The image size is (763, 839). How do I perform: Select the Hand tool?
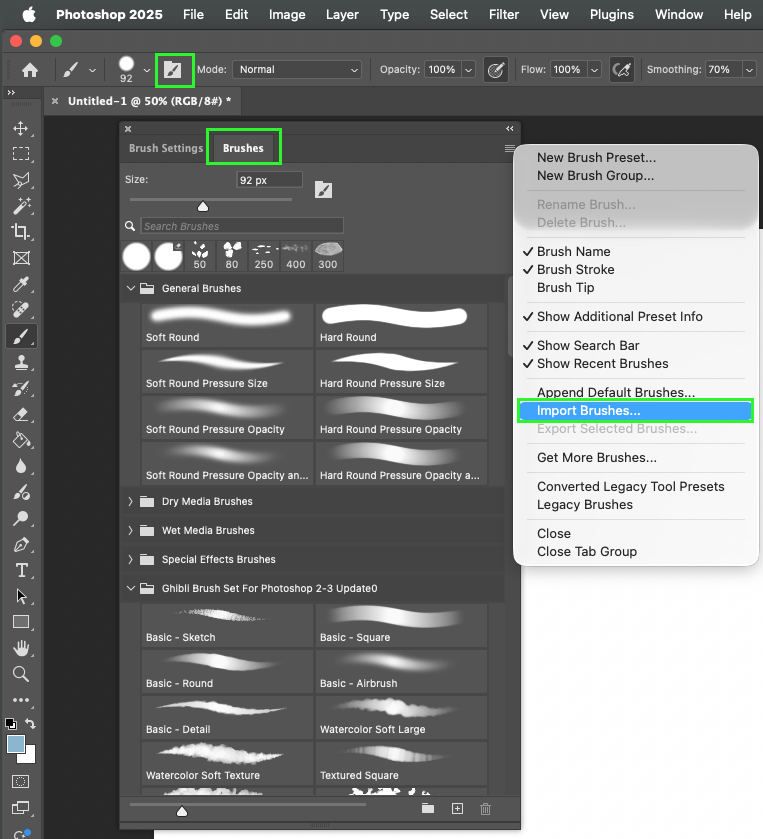click(x=21, y=648)
